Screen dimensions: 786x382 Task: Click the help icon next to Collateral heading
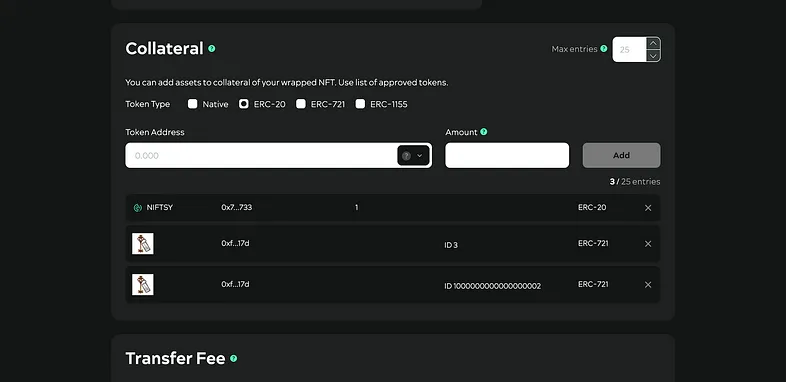tap(212, 49)
